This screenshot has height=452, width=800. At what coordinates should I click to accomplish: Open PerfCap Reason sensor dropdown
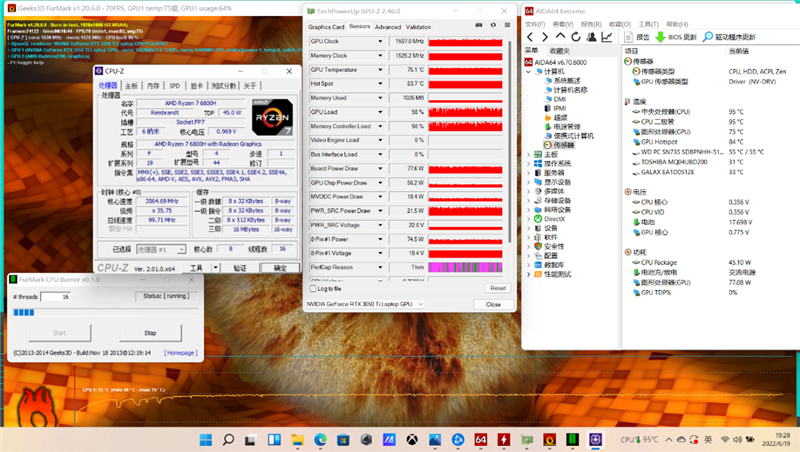coord(380,267)
